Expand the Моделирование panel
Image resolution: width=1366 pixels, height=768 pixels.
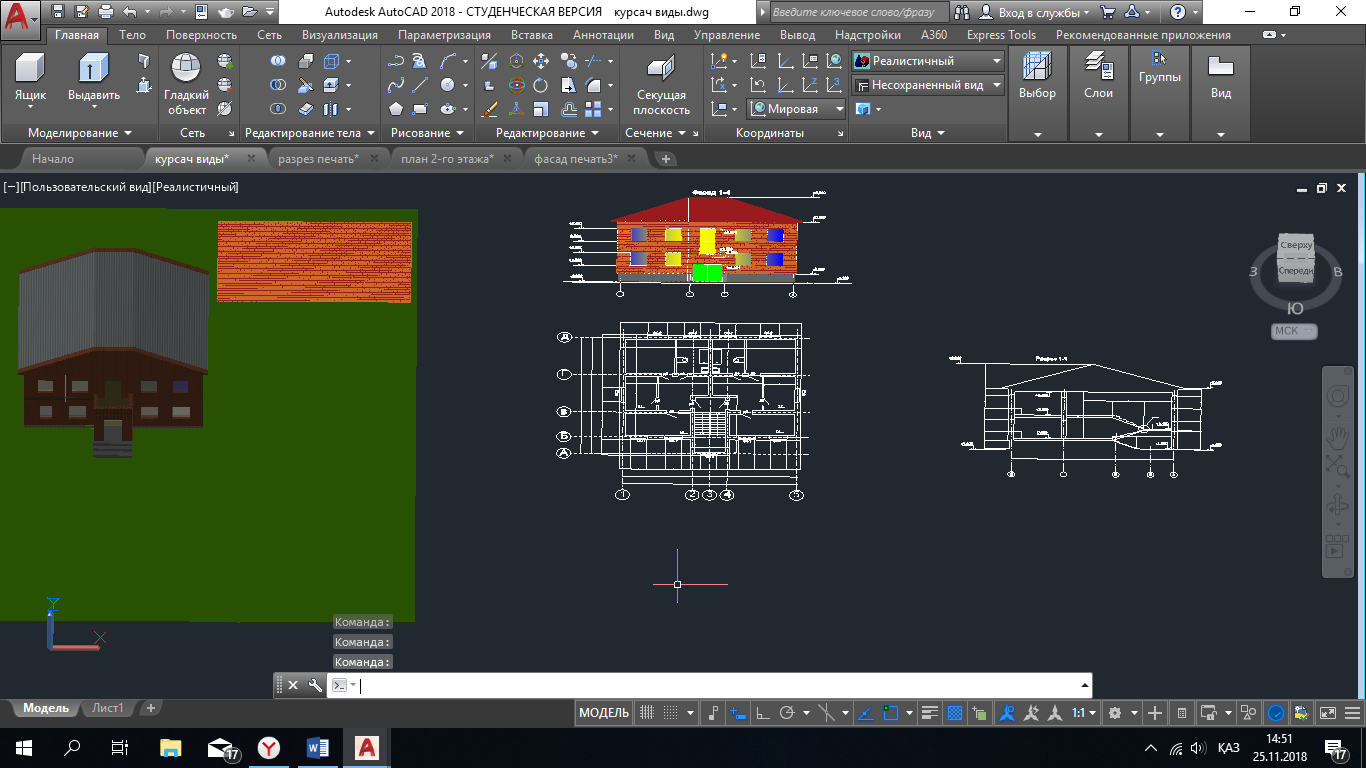(79, 133)
